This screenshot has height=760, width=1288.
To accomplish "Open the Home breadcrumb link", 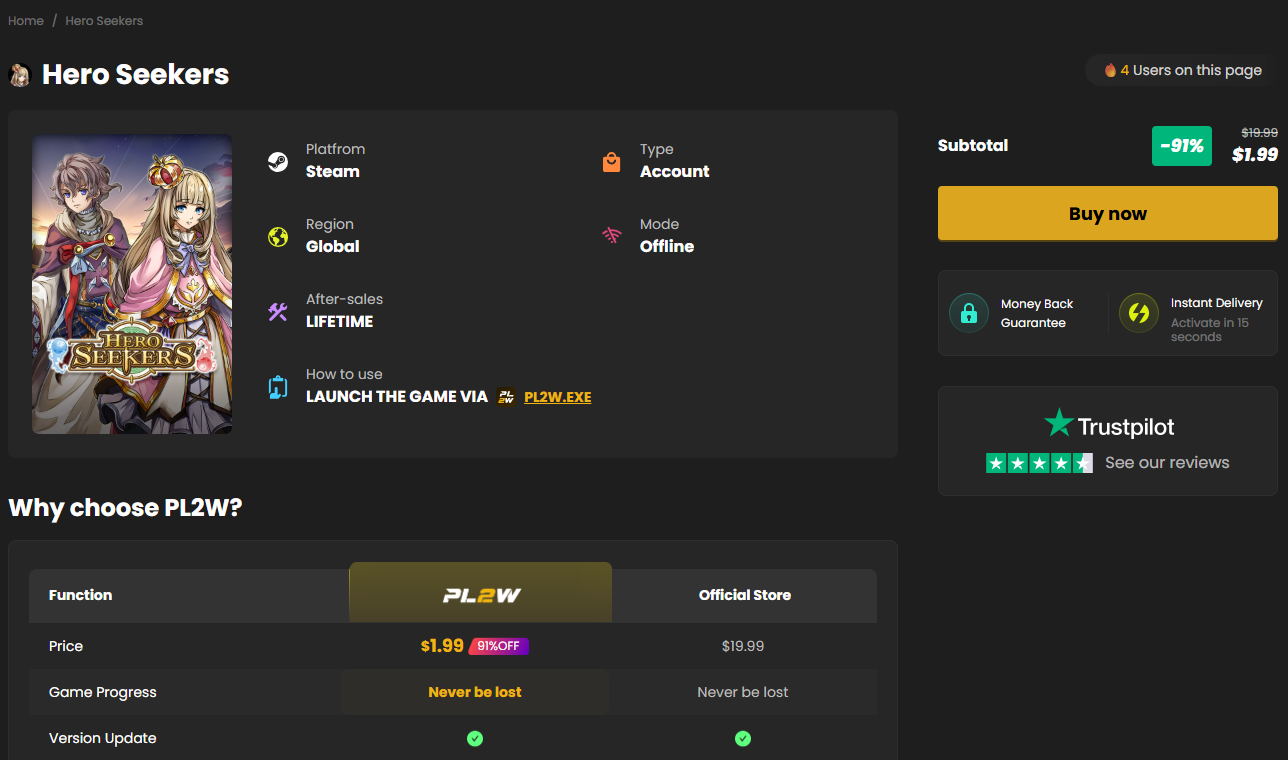I will pos(26,20).
